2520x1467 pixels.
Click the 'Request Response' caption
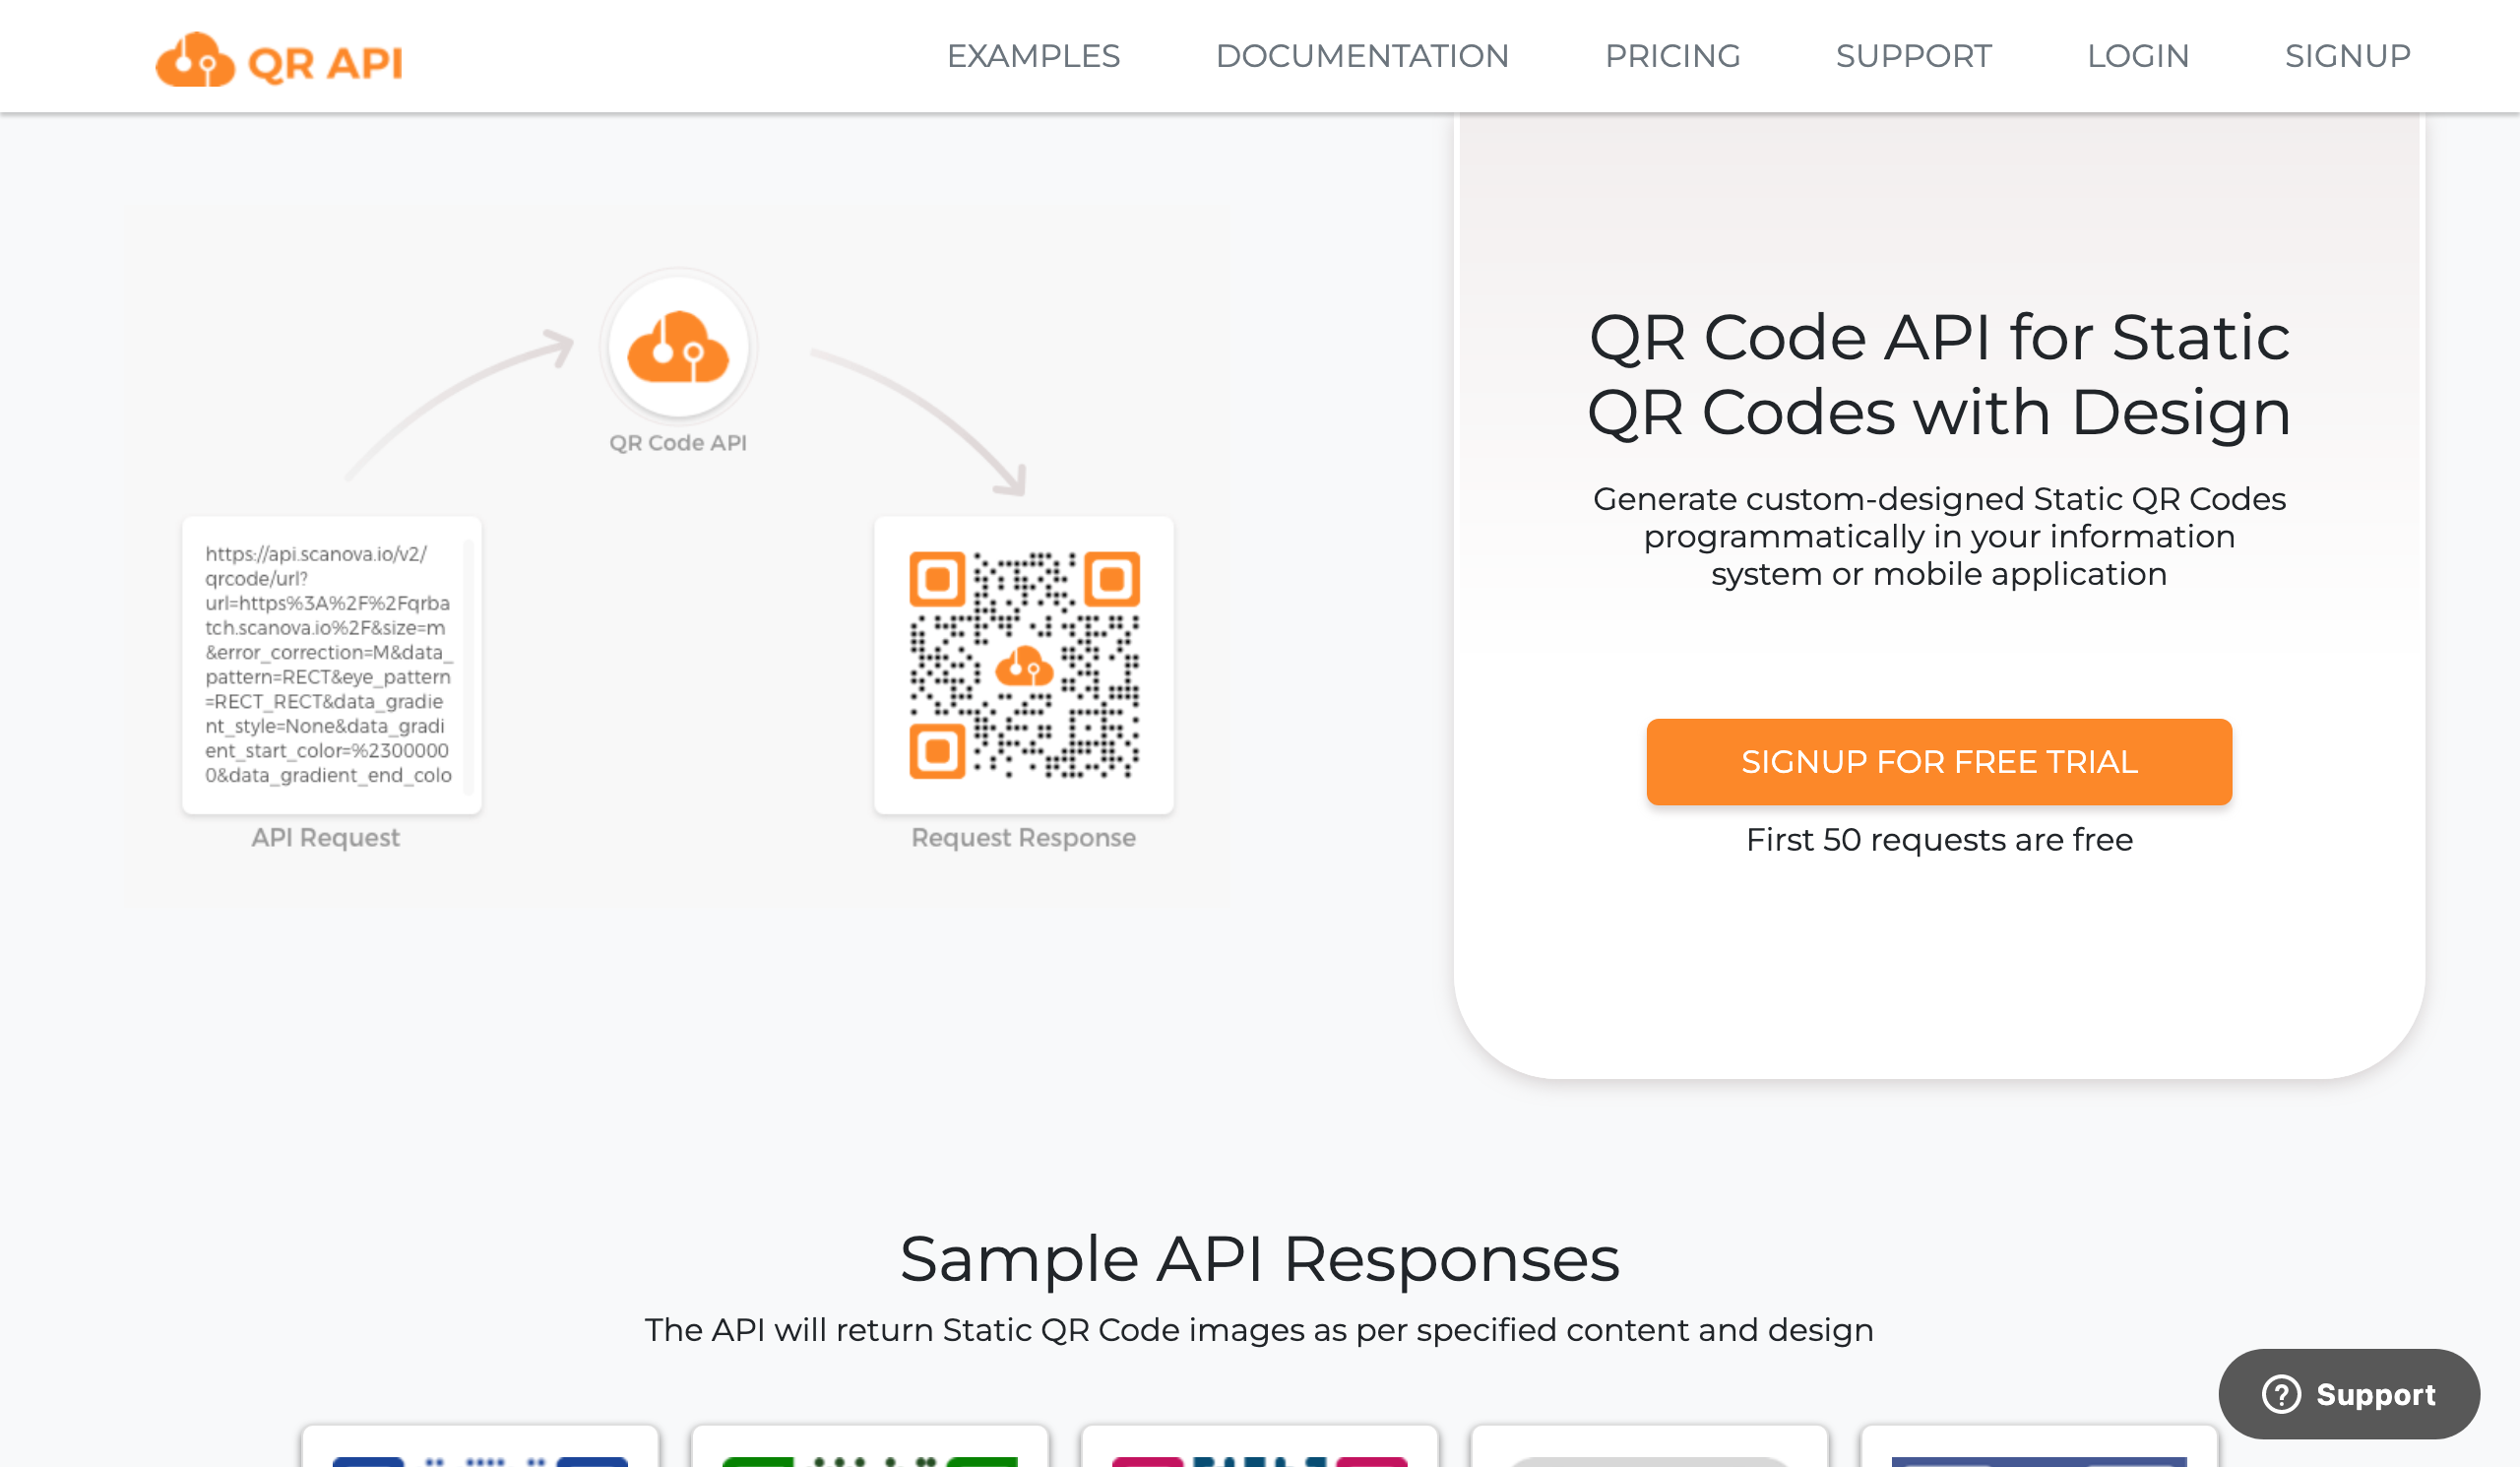pos(1023,838)
